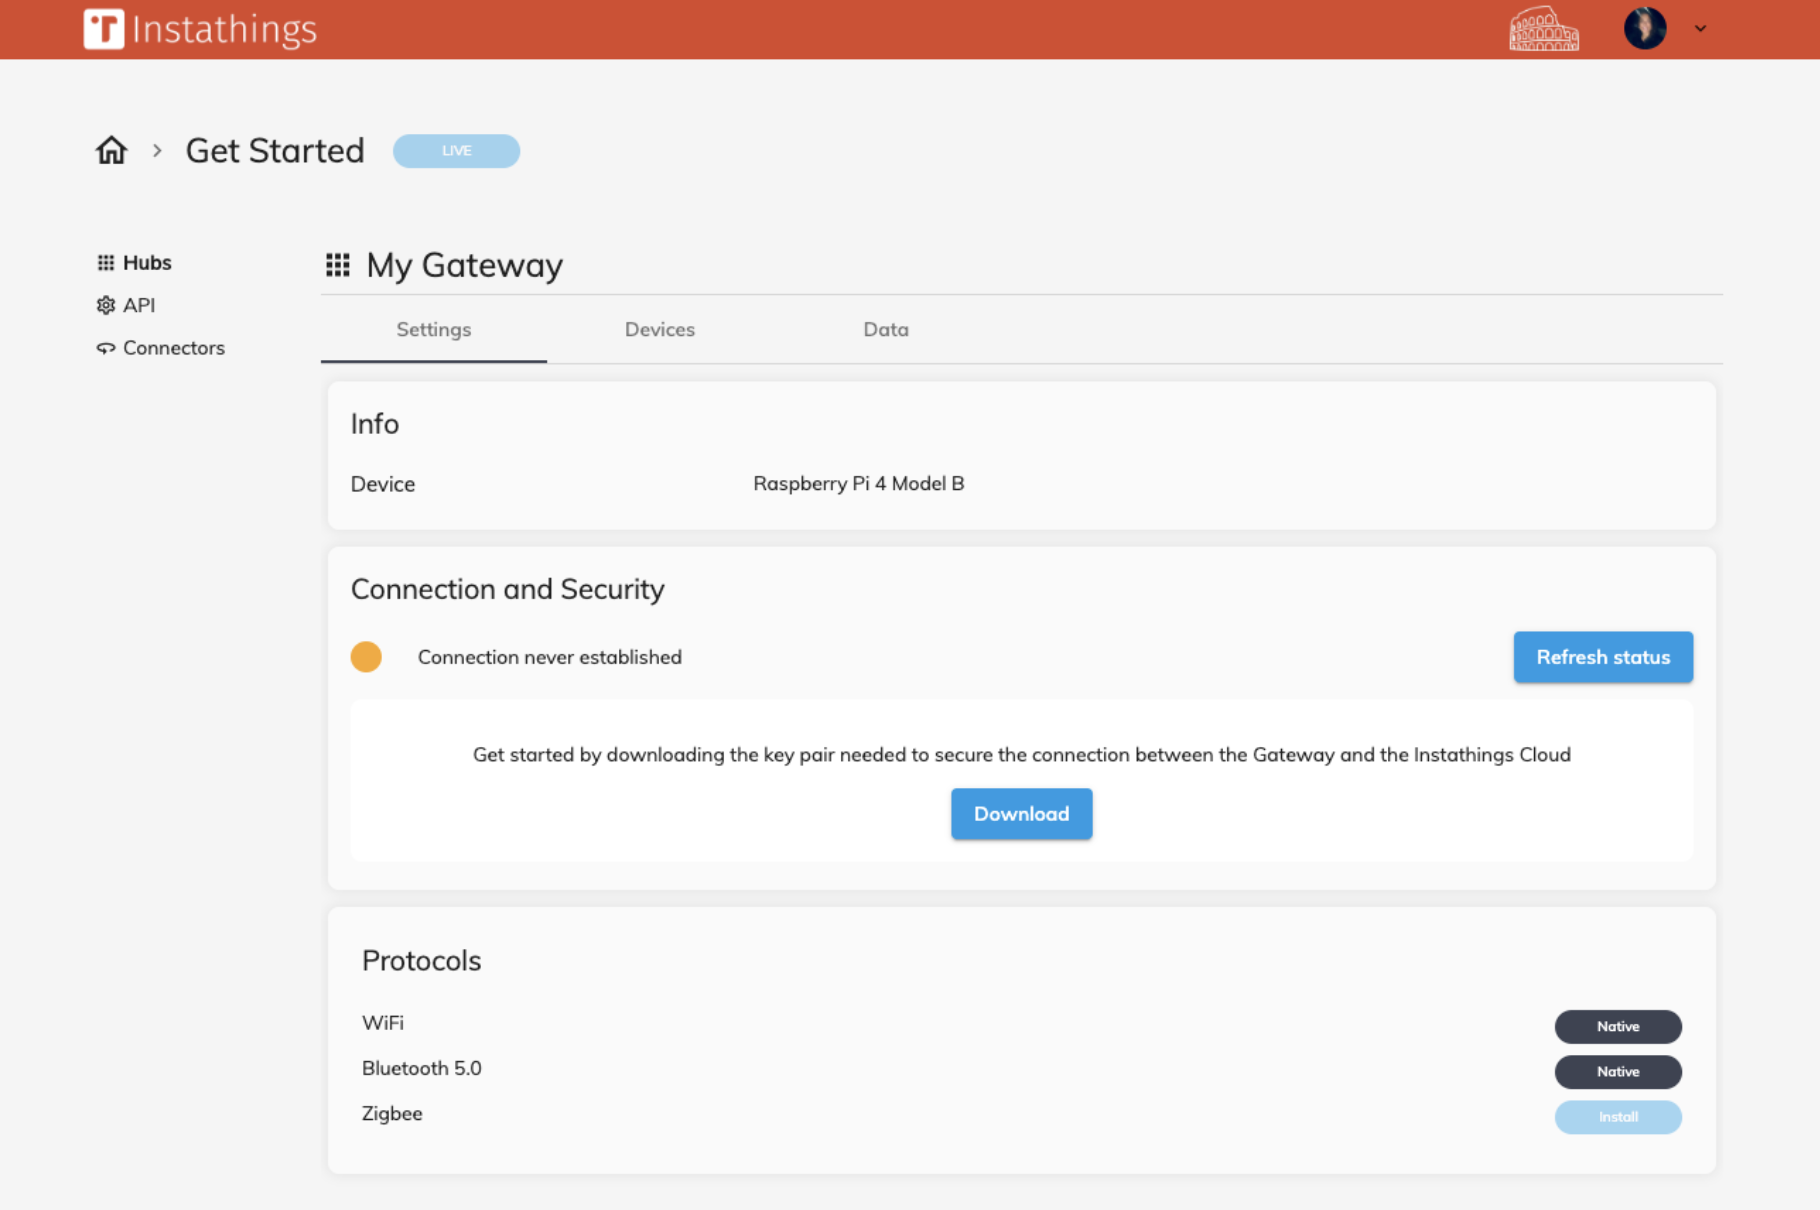This screenshot has width=1820, height=1210.
Task: Click the My Gateway heading
Action: click(x=465, y=265)
